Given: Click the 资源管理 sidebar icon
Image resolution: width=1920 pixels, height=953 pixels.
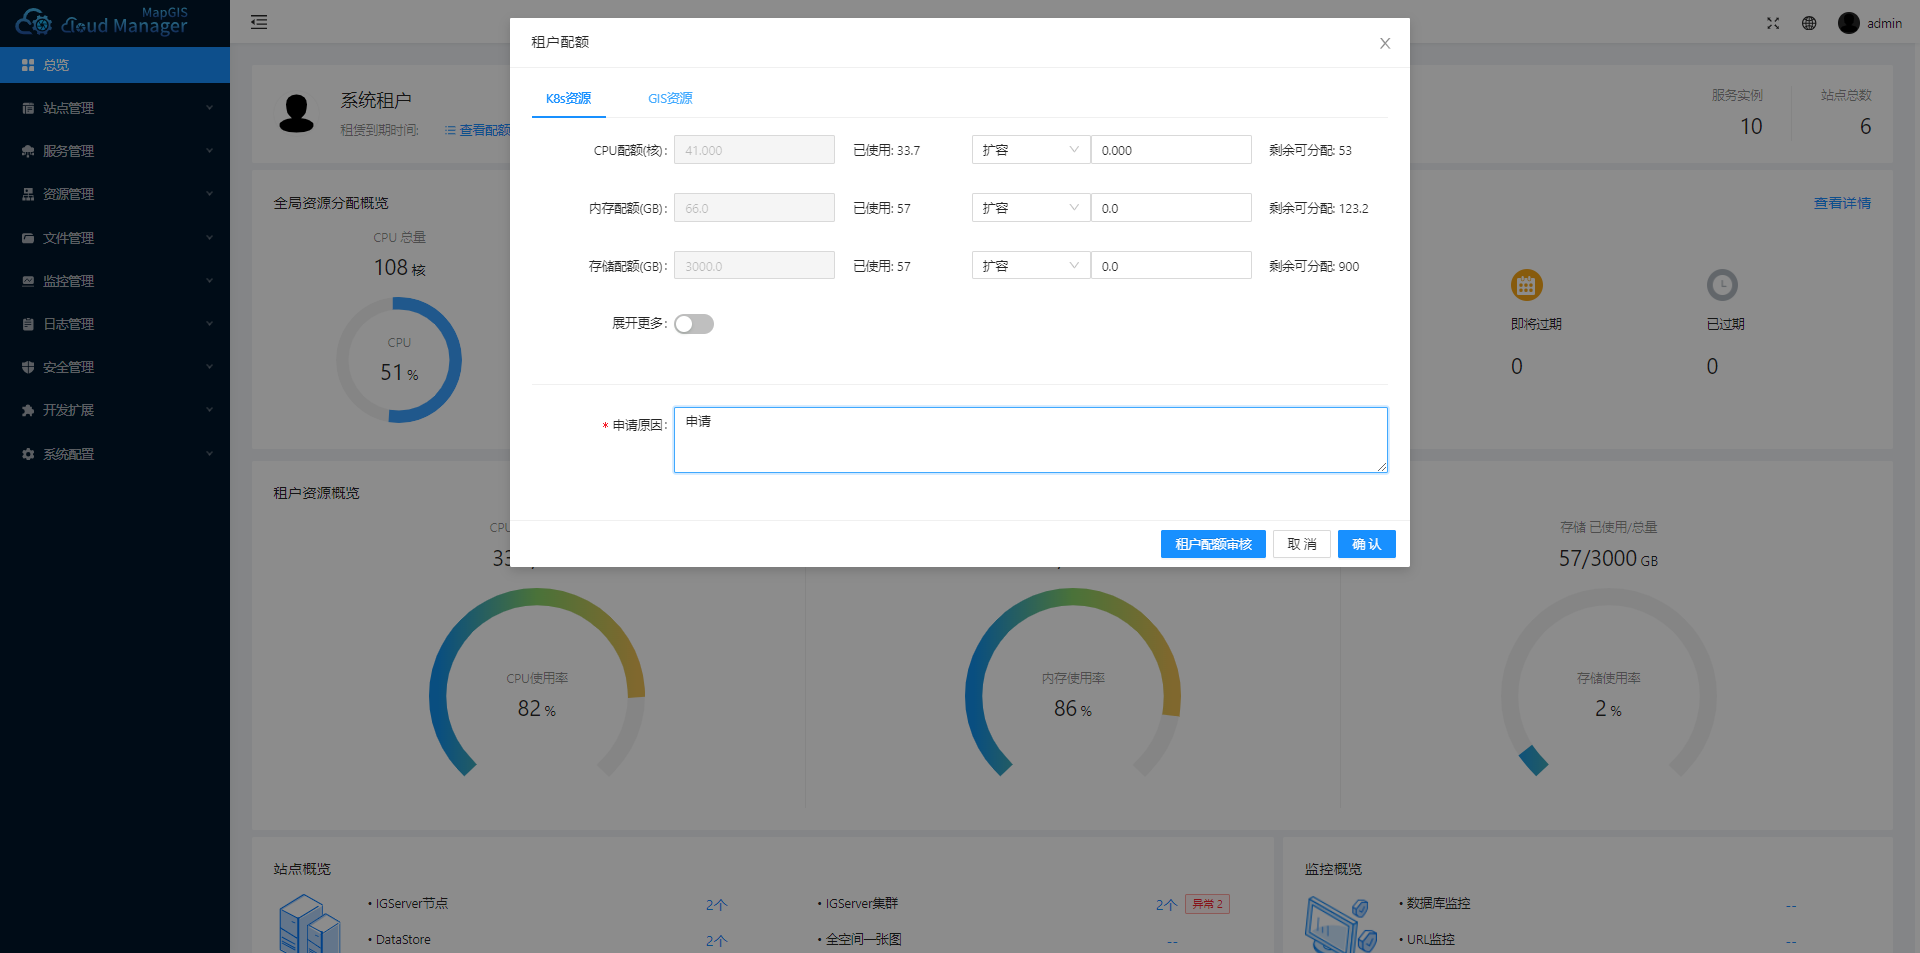Looking at the screenshot, I should 28,194.
